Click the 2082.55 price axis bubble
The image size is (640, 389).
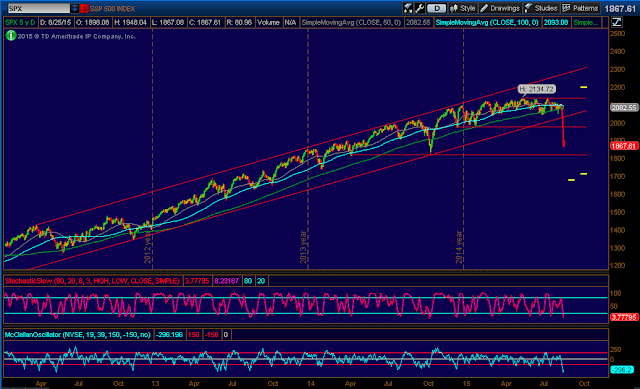624,107
